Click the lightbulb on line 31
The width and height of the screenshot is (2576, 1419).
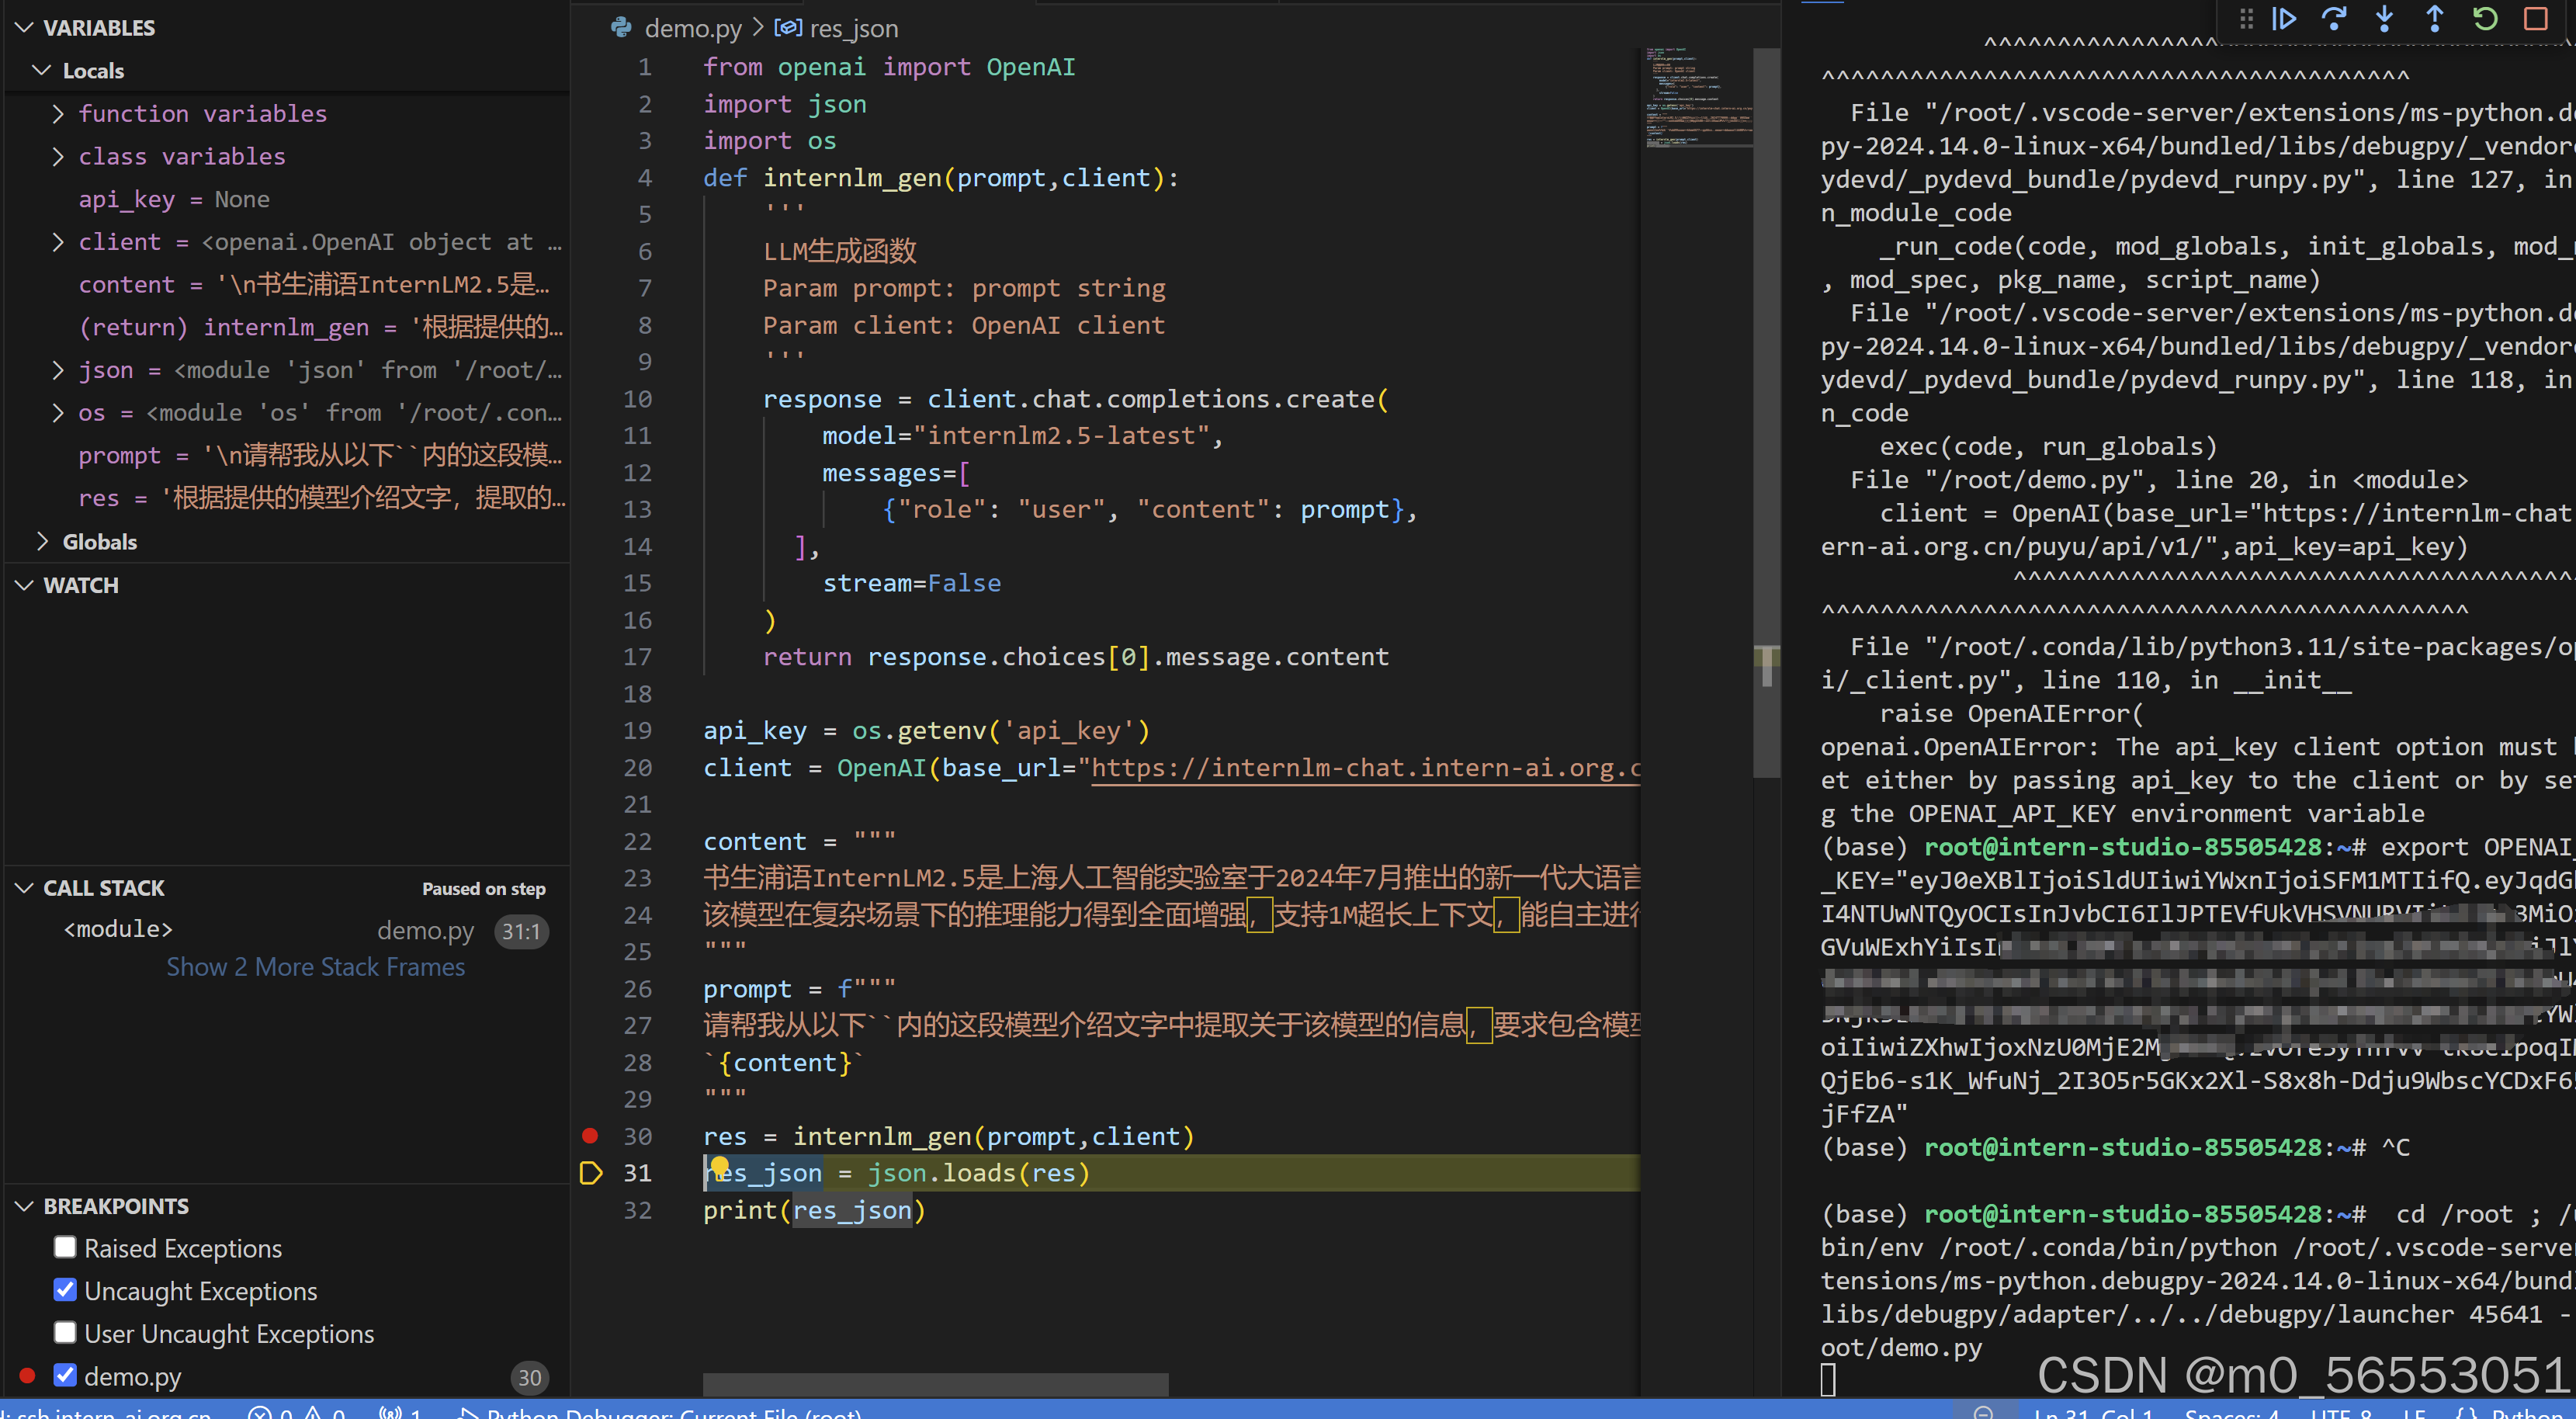720,1165
